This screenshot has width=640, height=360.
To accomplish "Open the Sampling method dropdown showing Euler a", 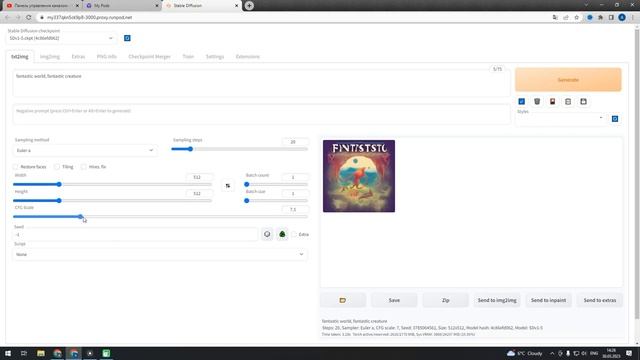I will pyautogui.click(x=85, y=151).
